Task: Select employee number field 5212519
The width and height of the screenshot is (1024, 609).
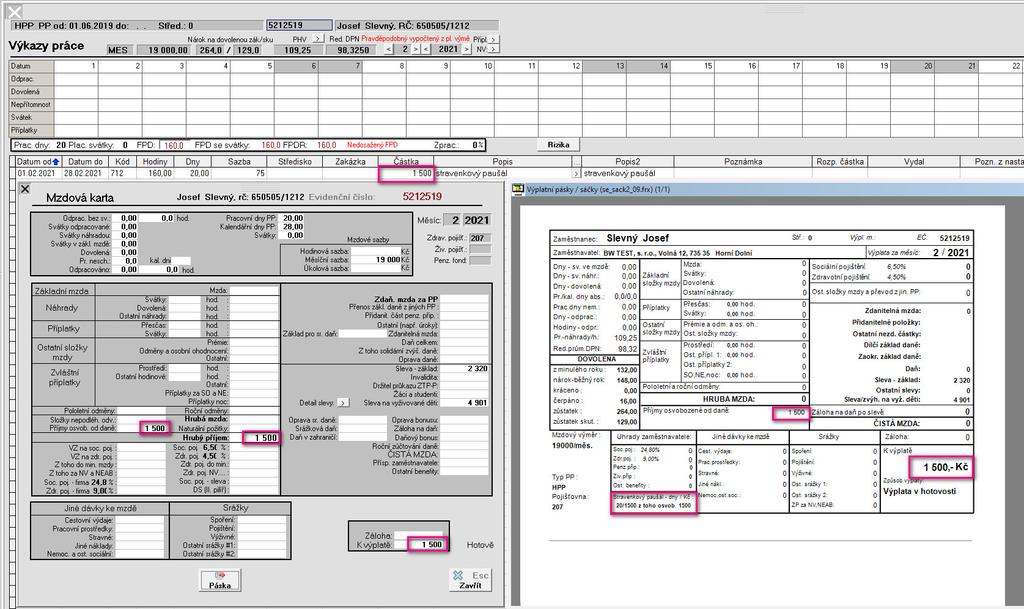Action: click(x=299, y=25)
